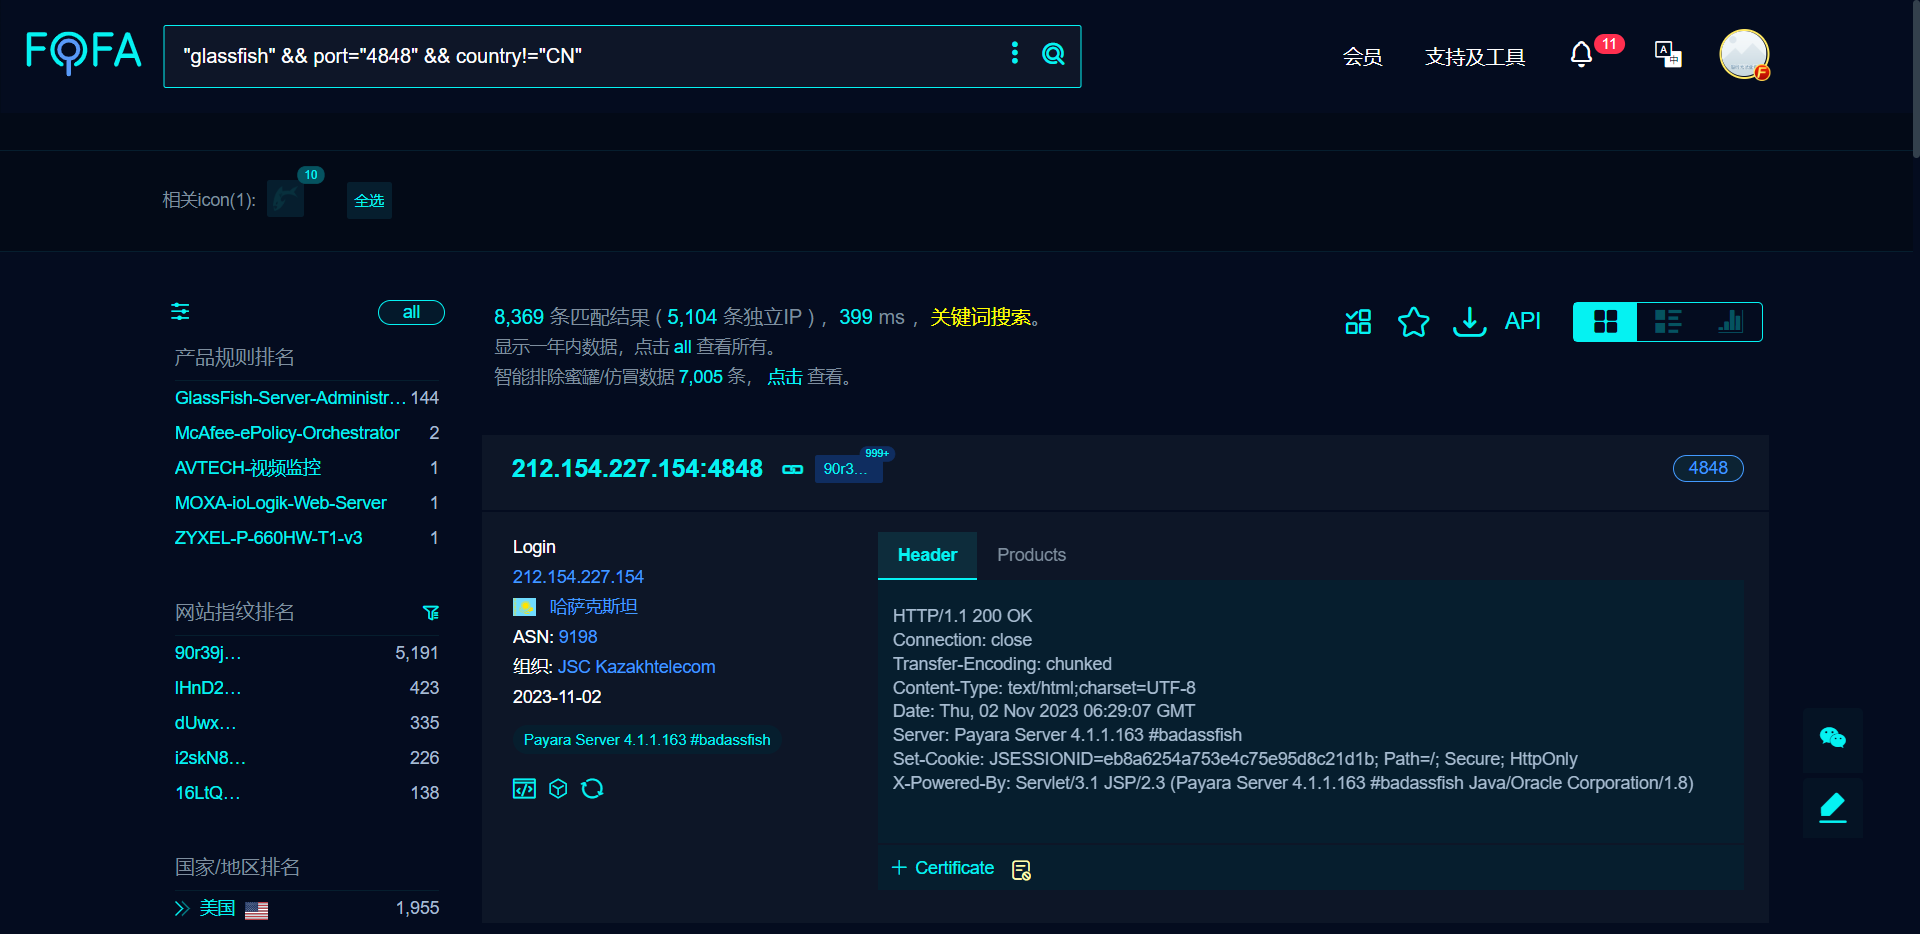Screen dimensions: 1920x934
Task: Click the cube icon in the result card
Action: (x=558, y=789)
